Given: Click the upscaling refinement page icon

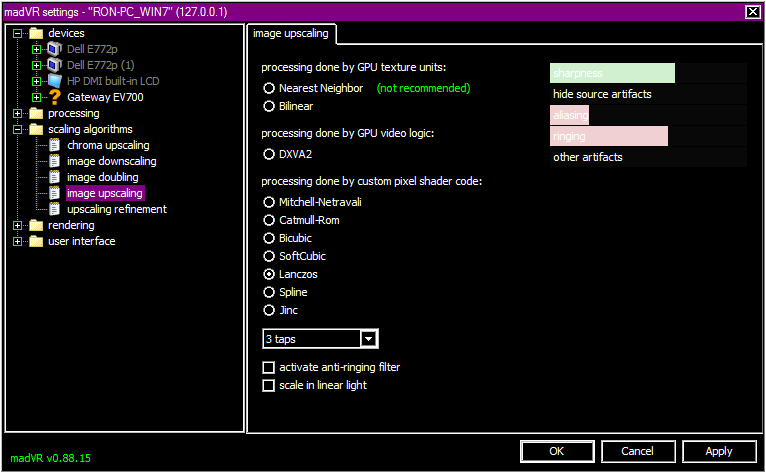Looking at the screenshot, I should 55,209.
